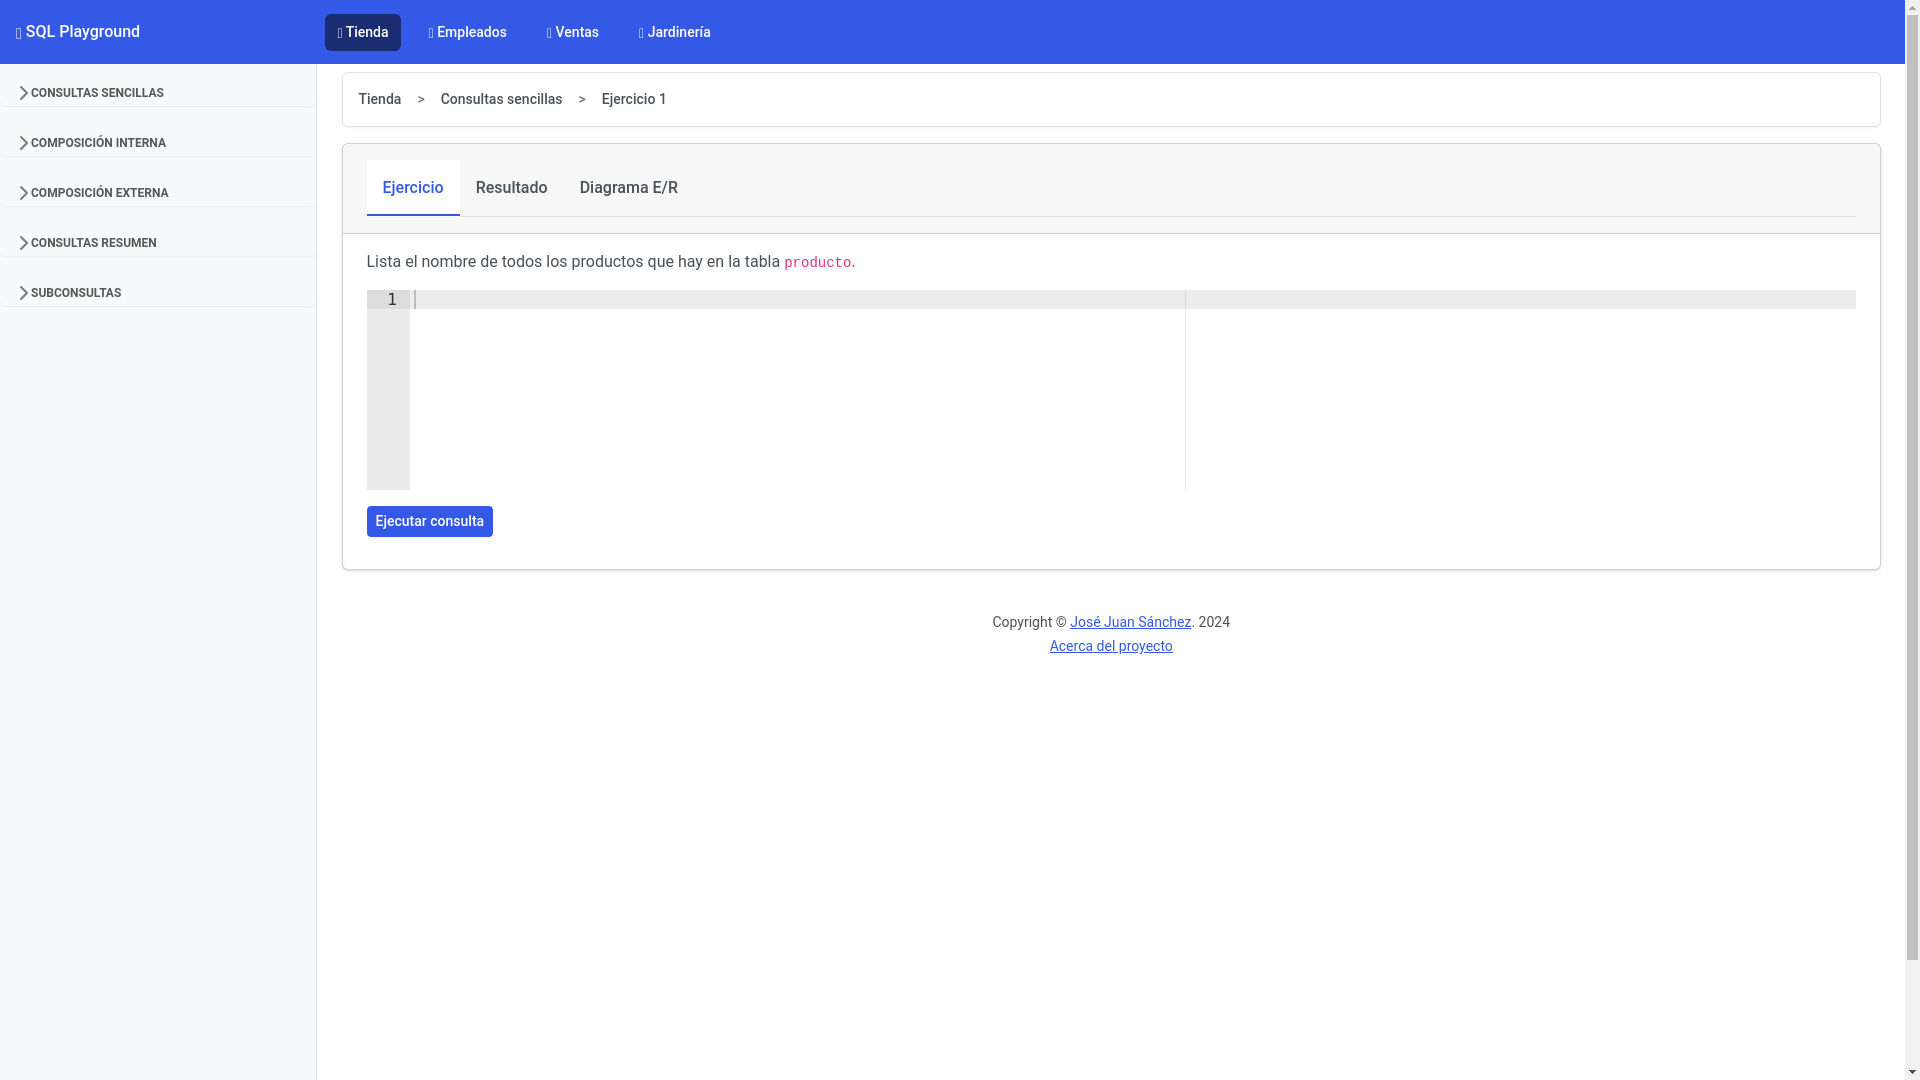Run query with Ejecutar consulta button
The width and height of the screenshot is (1920, 1080).
pyautogui.click(x=430, y=521)
